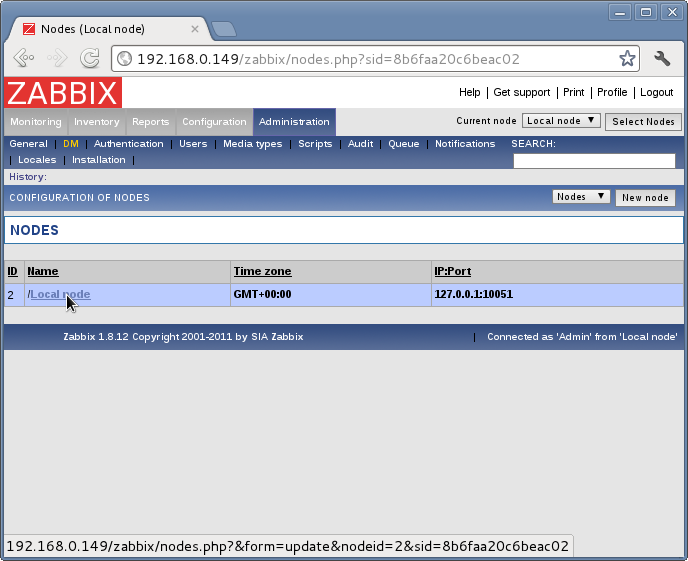This screenshot has width=688, height=561.
Task: Go to Users submenu
Action: (x=193, y=144)
